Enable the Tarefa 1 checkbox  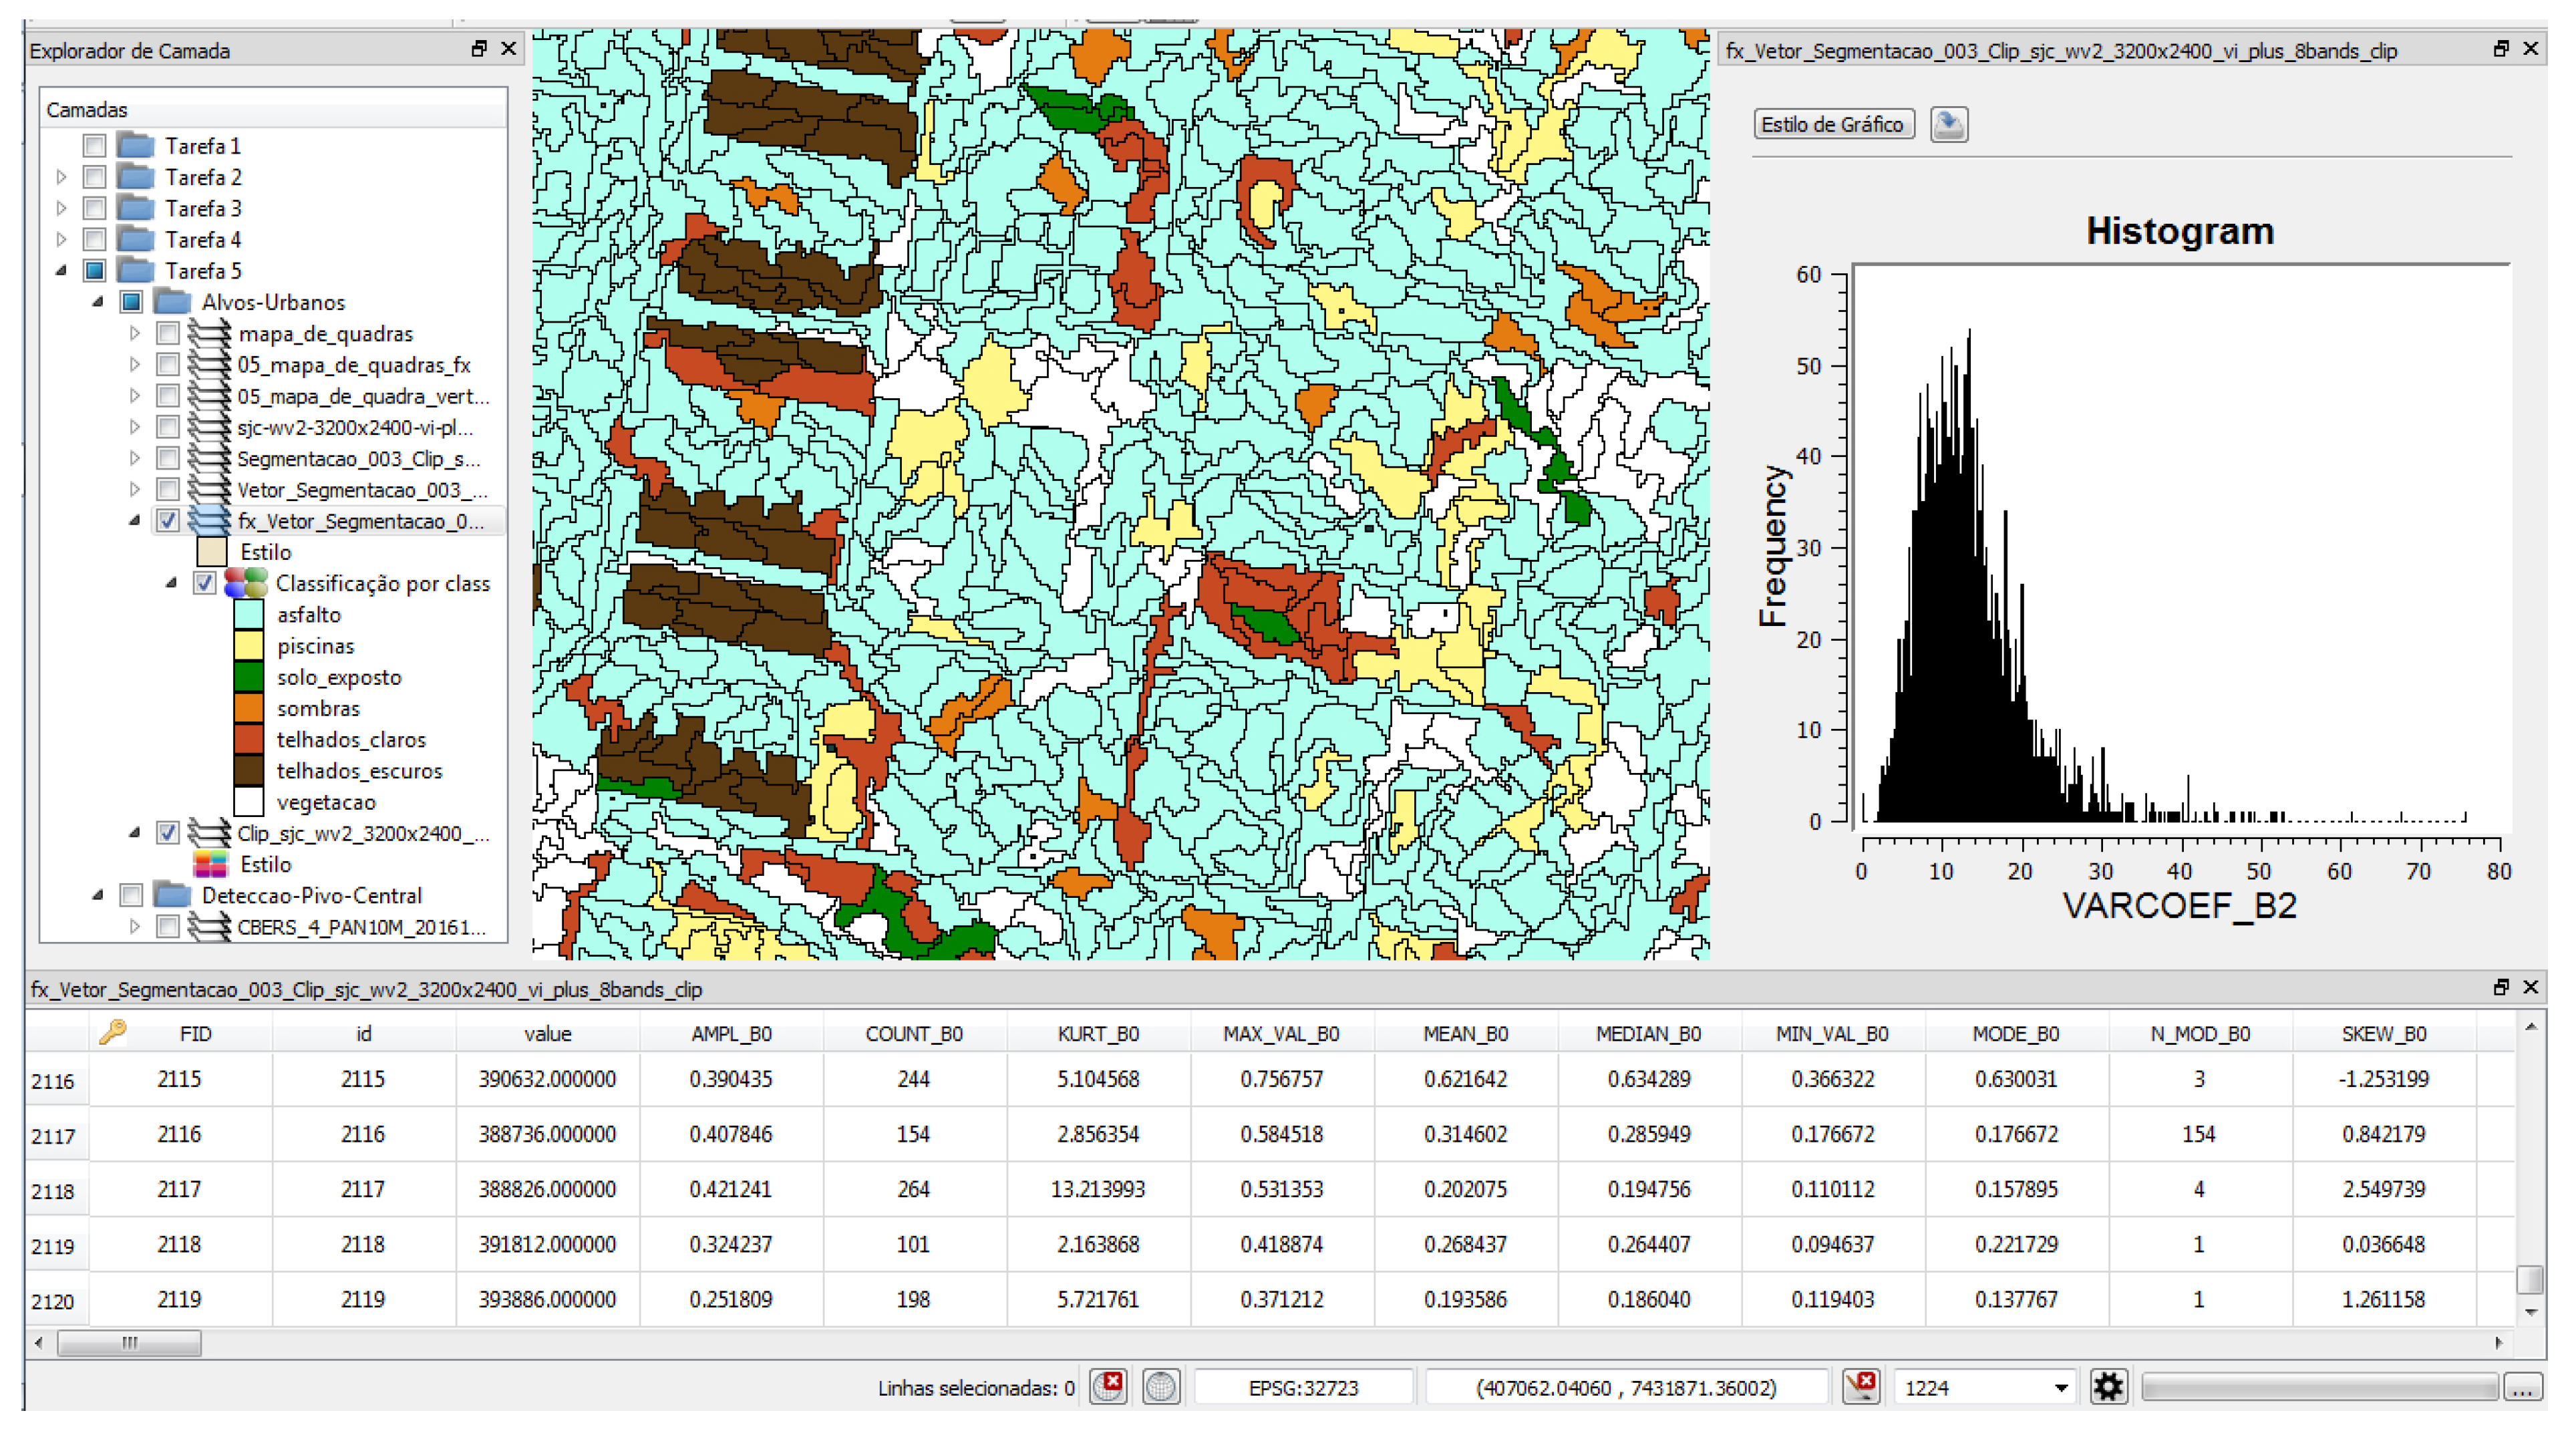[x=94, y=146]
